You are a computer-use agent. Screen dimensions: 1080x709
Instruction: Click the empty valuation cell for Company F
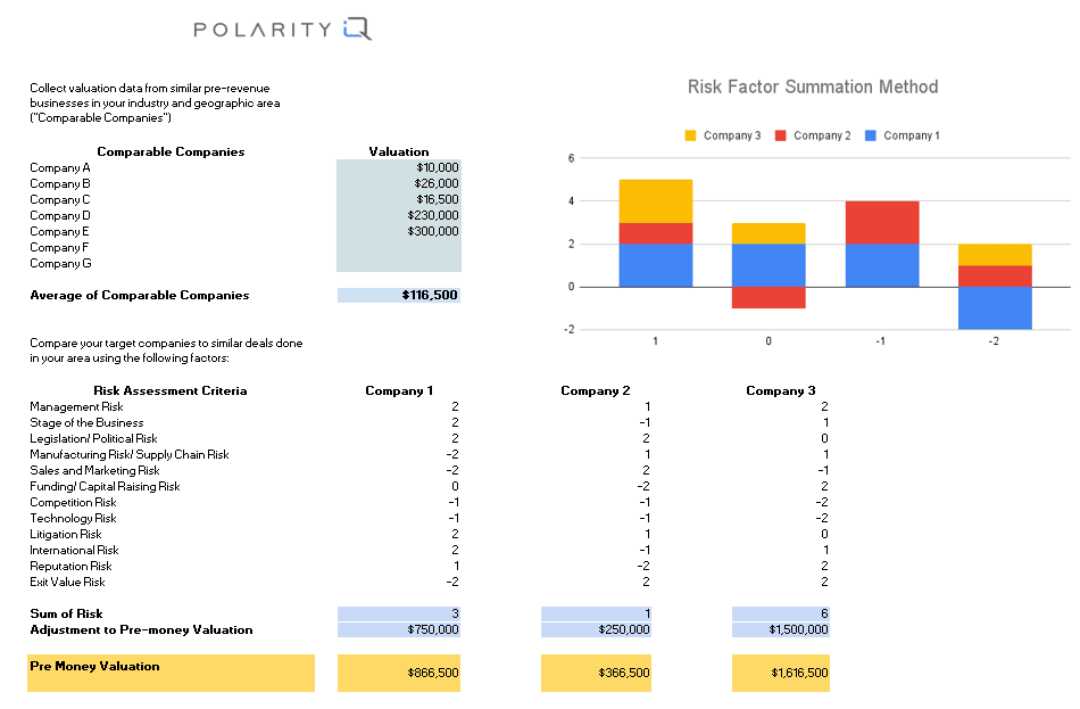399,247
